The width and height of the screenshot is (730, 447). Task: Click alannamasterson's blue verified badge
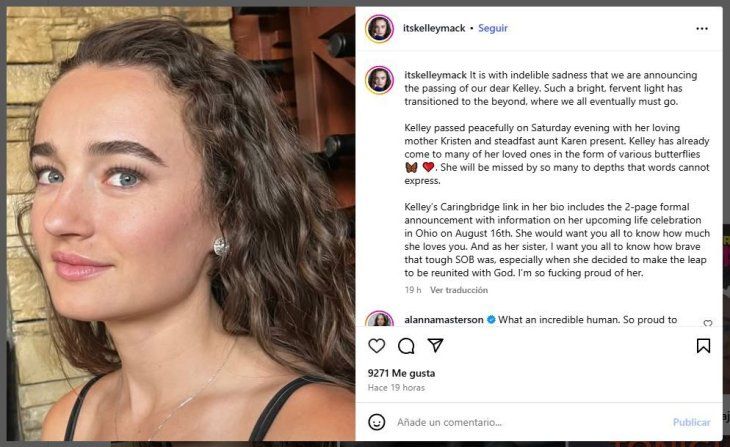(x=491, y=321)
